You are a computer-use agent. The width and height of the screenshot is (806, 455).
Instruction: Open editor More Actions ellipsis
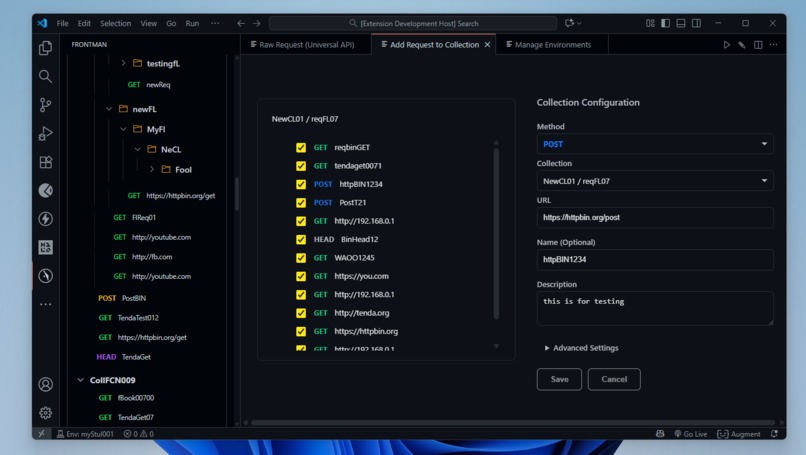773,45
